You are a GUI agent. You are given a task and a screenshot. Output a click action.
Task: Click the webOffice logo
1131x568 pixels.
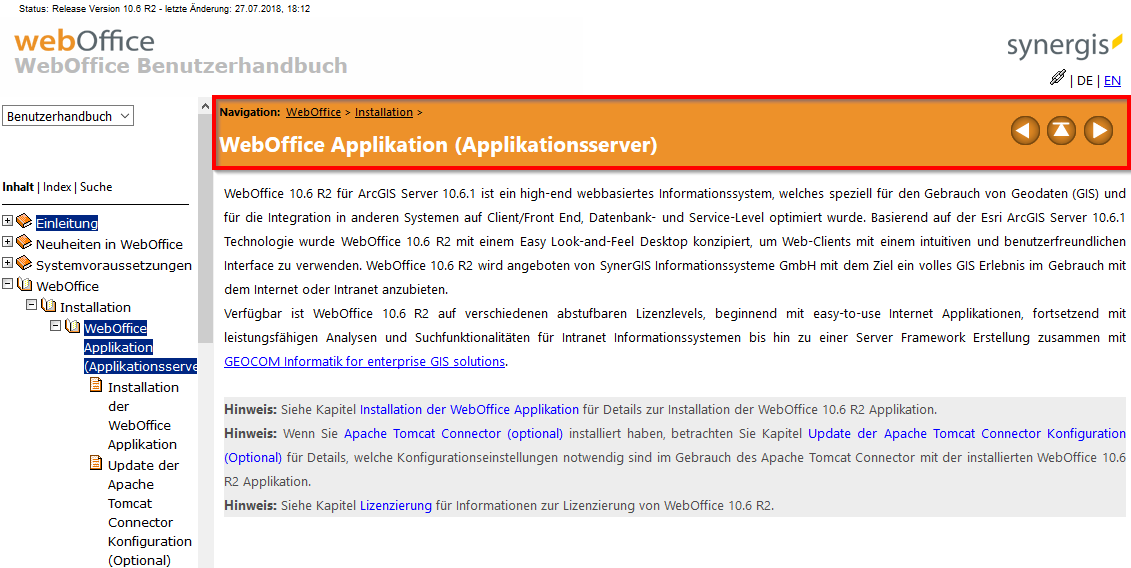click(85, 42)
